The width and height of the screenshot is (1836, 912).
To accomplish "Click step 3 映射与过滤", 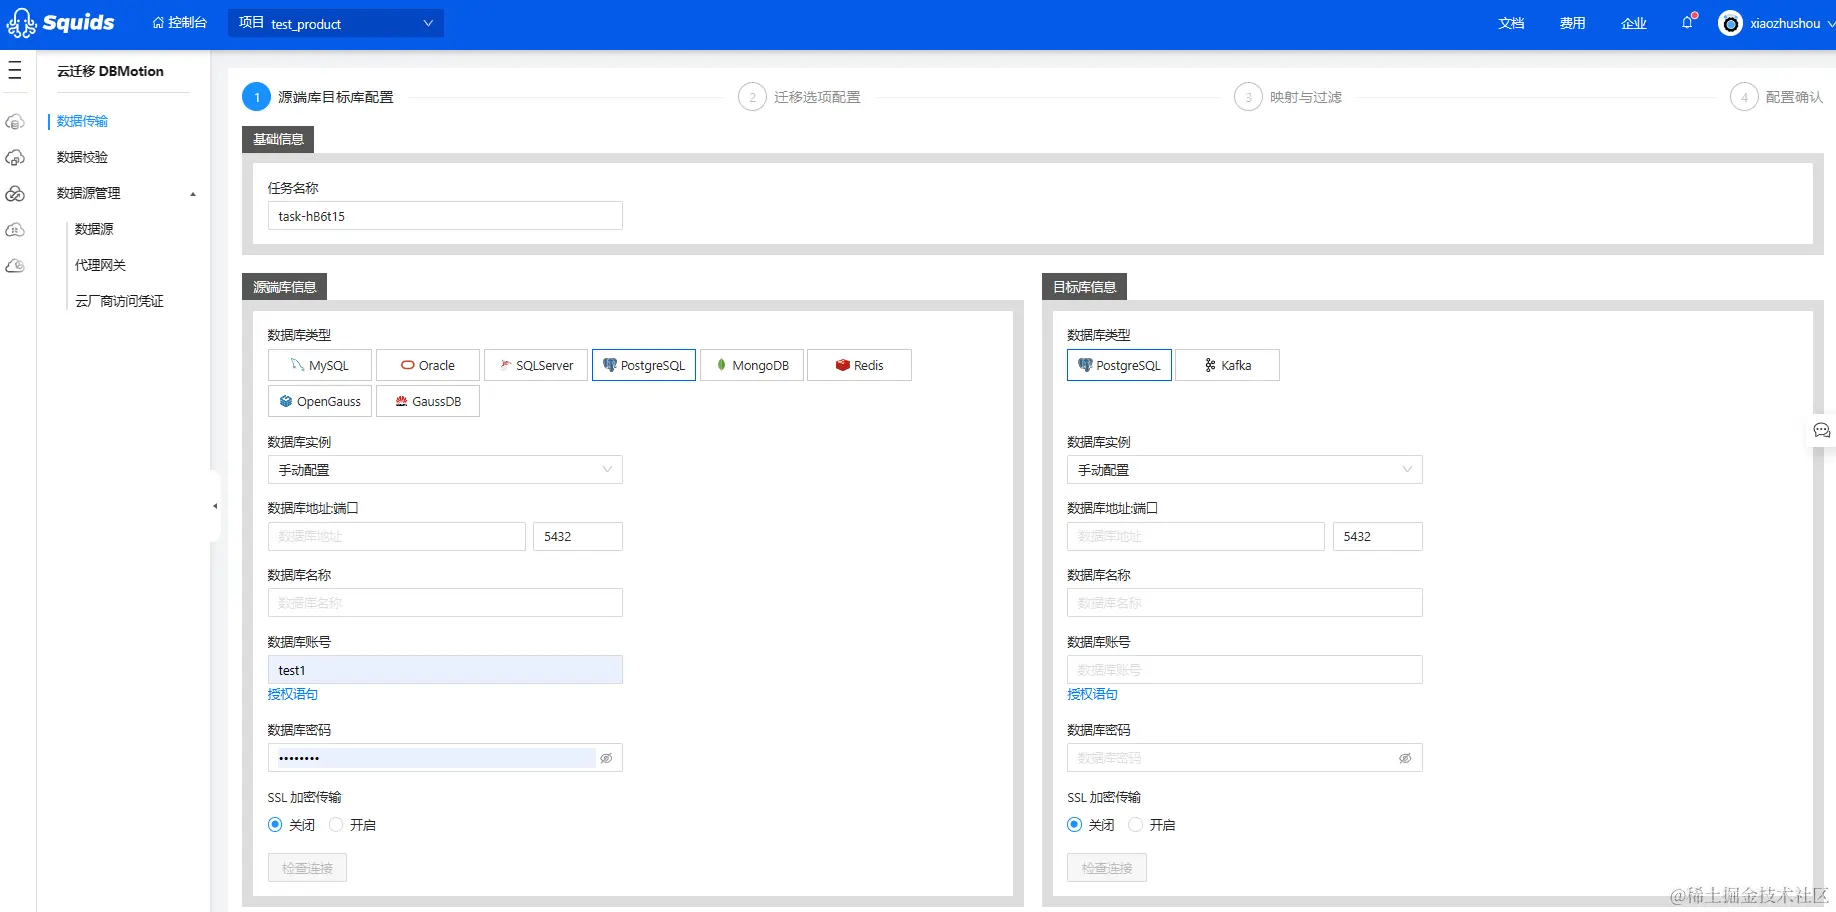I will pos(1288,97).
